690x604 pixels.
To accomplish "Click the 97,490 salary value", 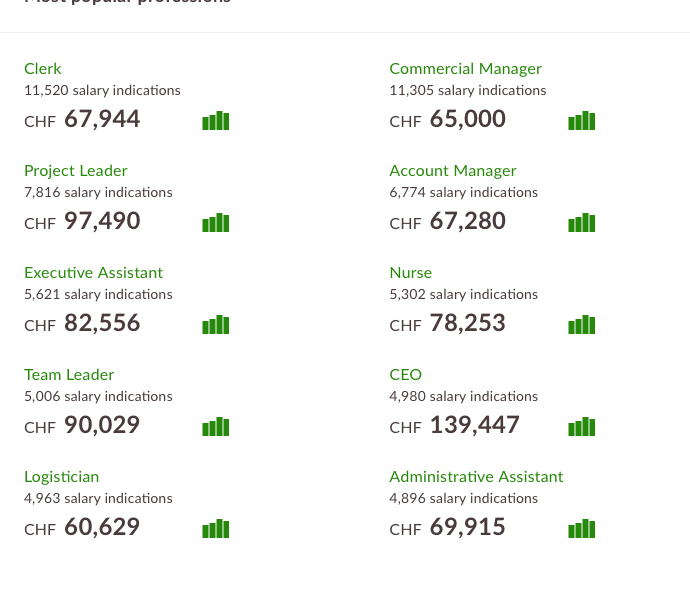I will (102, 221).
